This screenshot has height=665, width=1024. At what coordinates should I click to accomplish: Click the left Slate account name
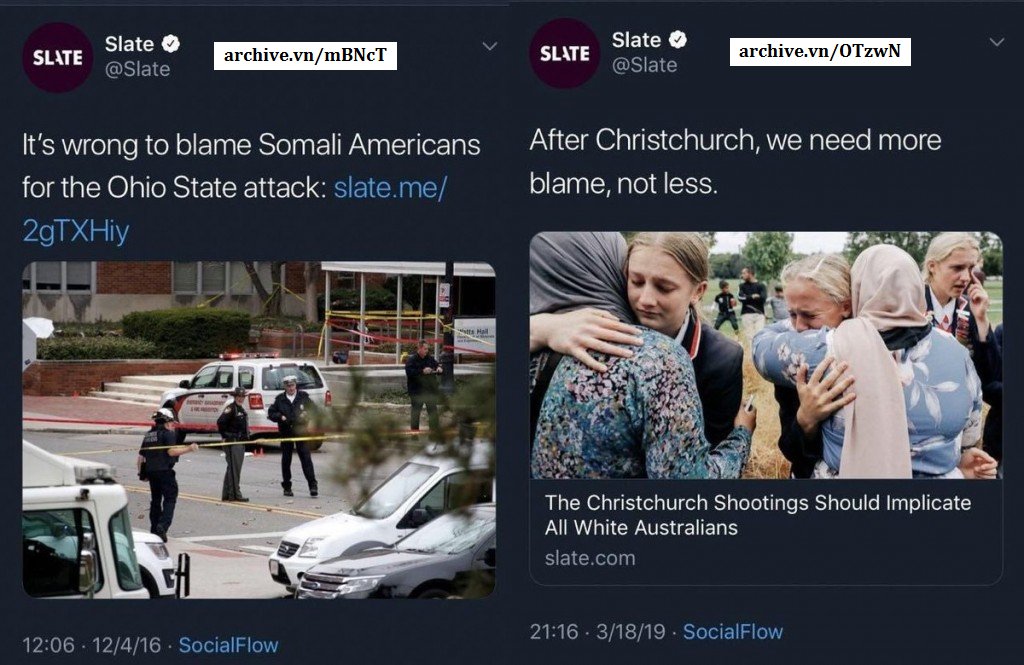129,44
